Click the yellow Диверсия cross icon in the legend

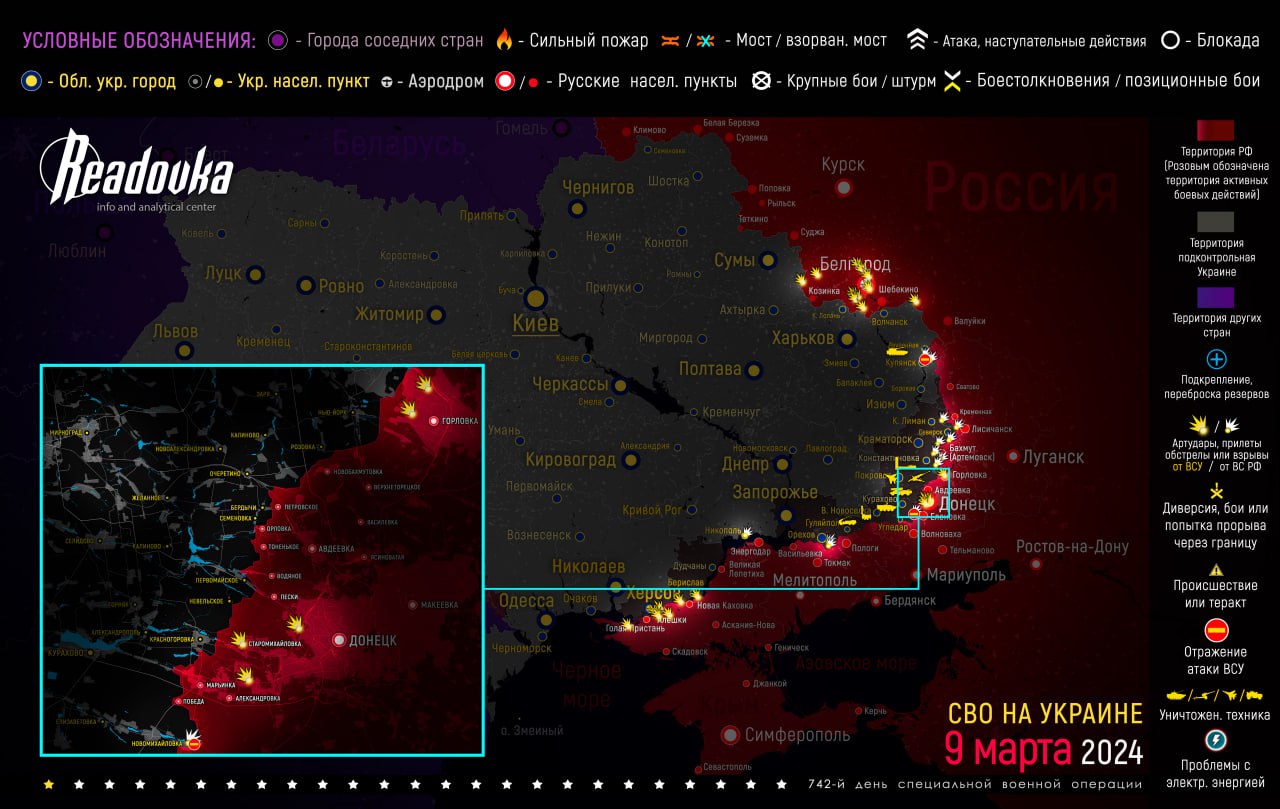click(x=1216, y=490)
